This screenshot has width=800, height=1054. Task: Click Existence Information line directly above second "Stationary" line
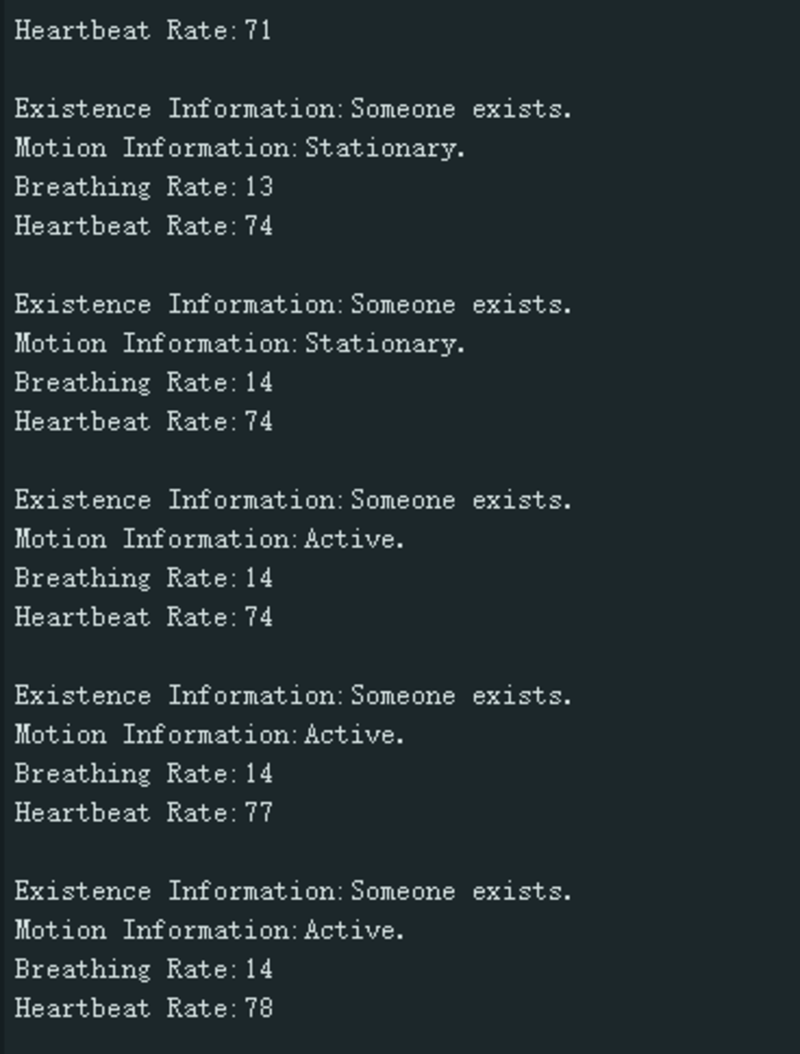[293, 304]
